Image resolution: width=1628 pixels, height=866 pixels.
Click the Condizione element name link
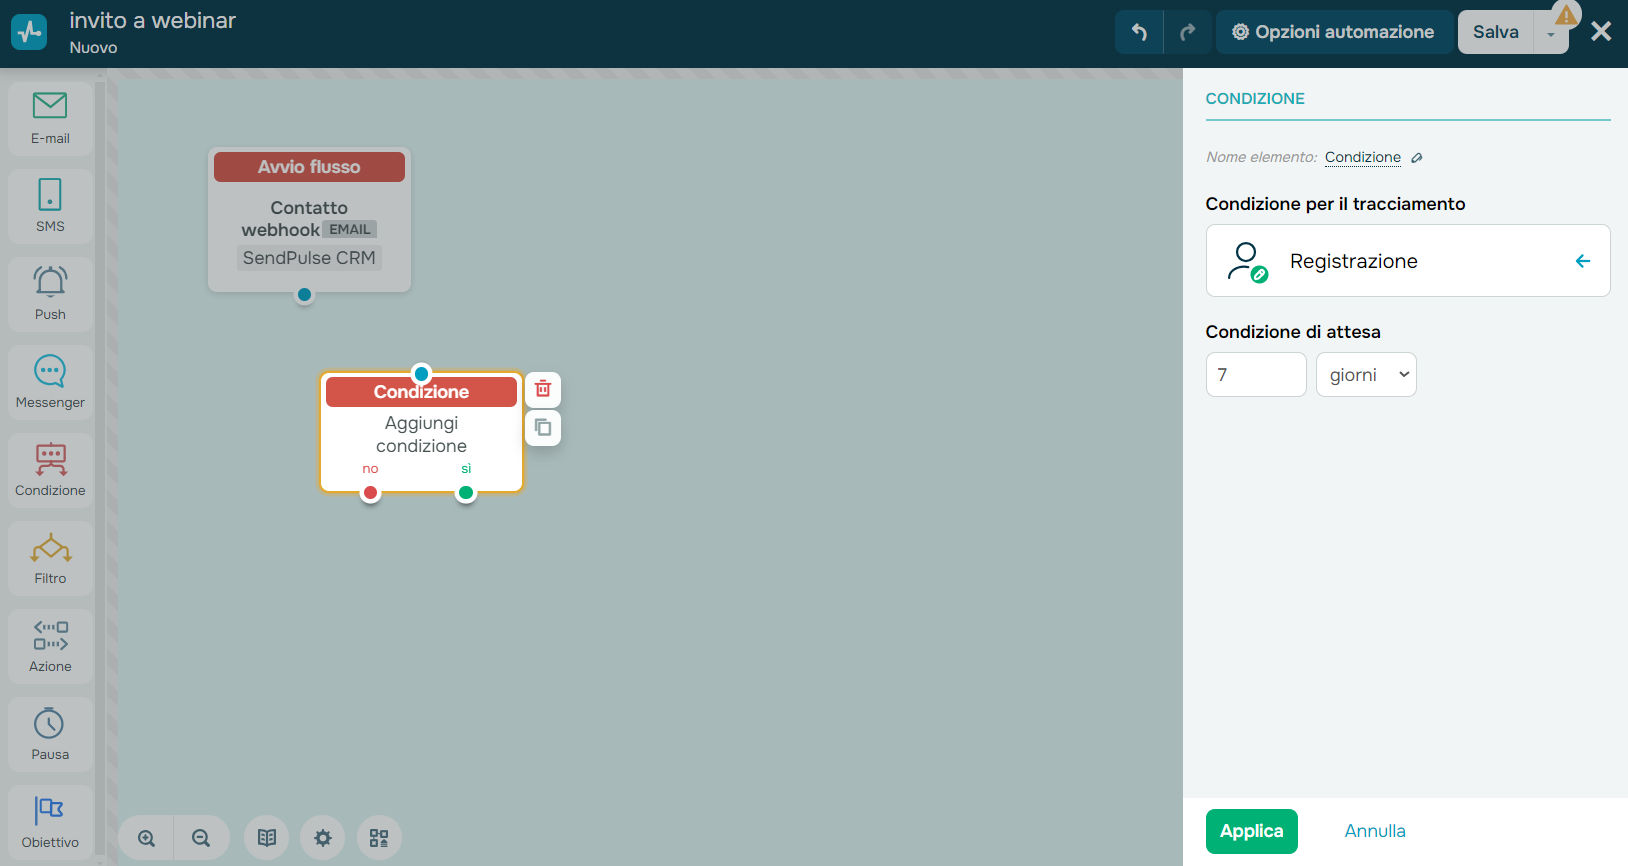click(1363, 157)
